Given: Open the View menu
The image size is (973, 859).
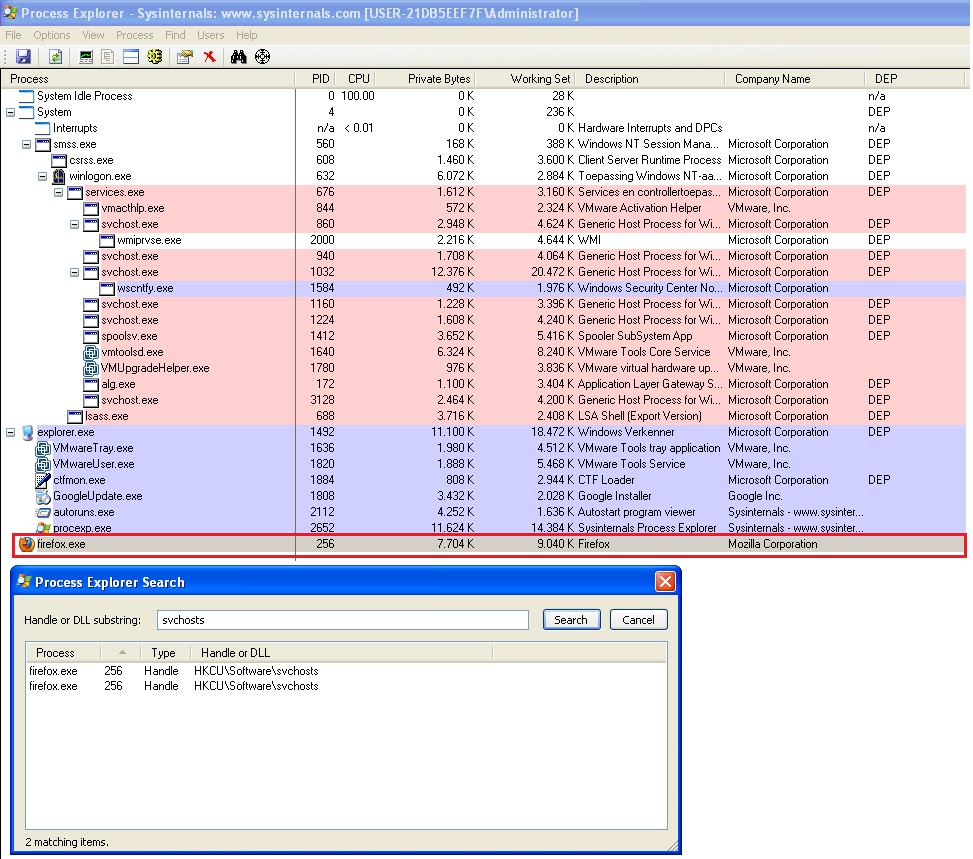Looking at the screenshot, I should pos(93,35).
